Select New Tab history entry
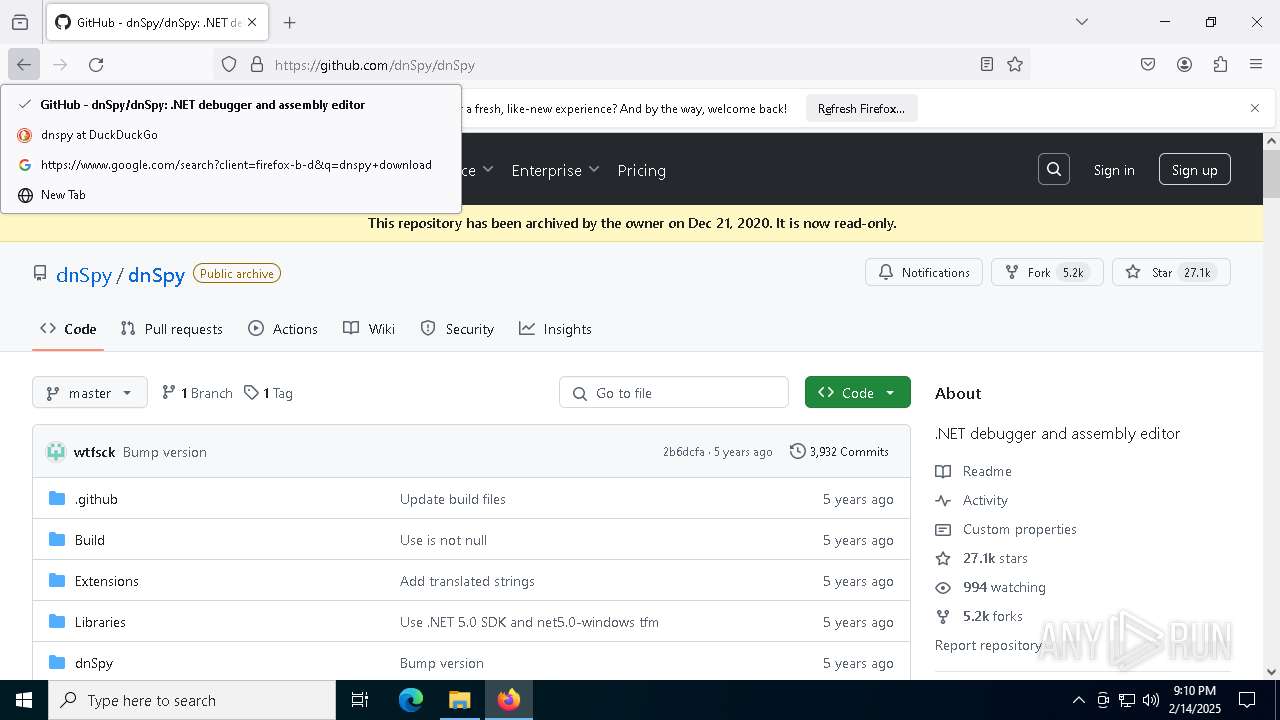 tap(231, 195)
